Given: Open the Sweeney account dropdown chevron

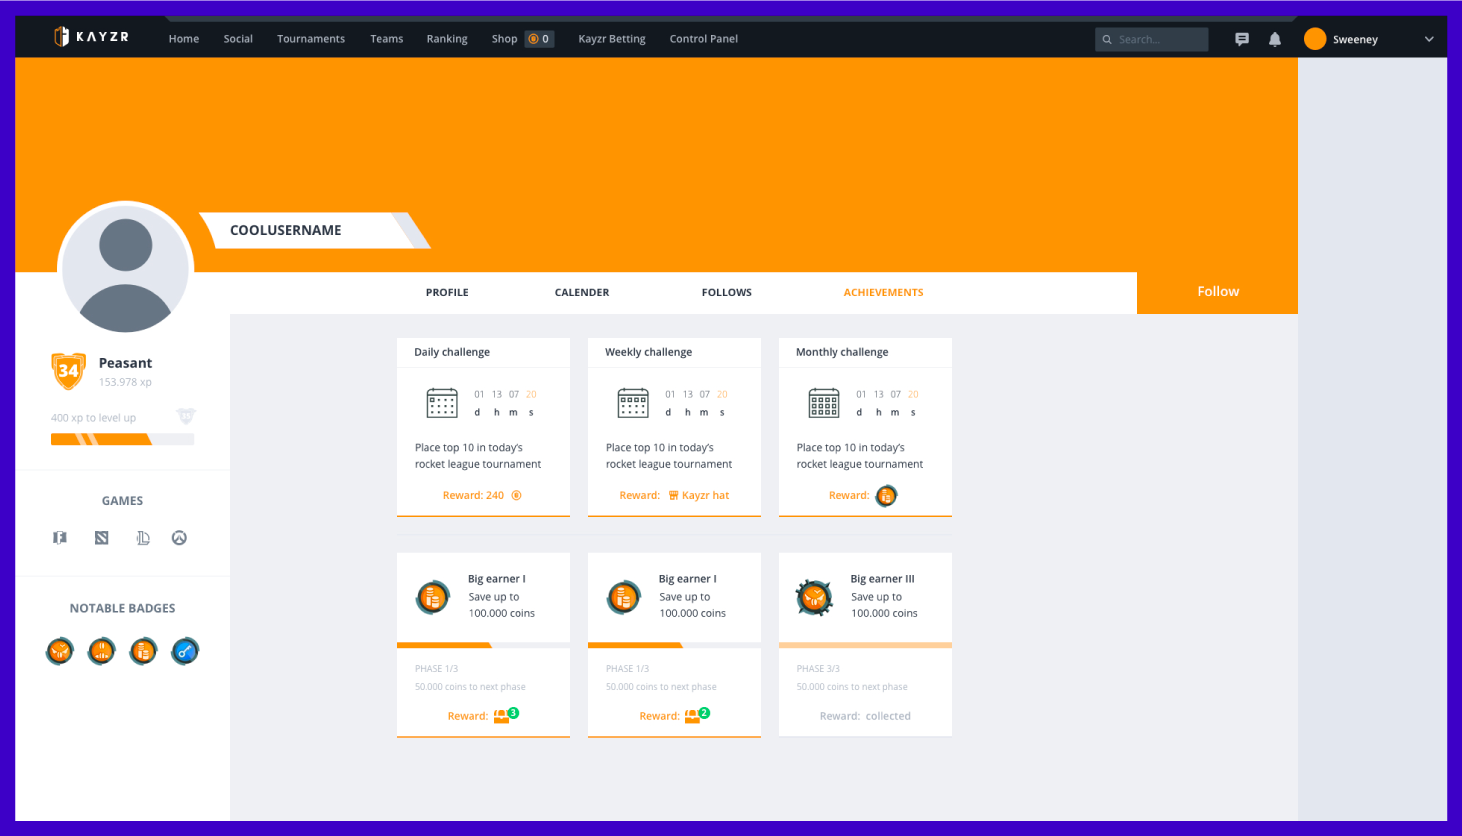Looking at the screenshot, I should (1428, 38).
